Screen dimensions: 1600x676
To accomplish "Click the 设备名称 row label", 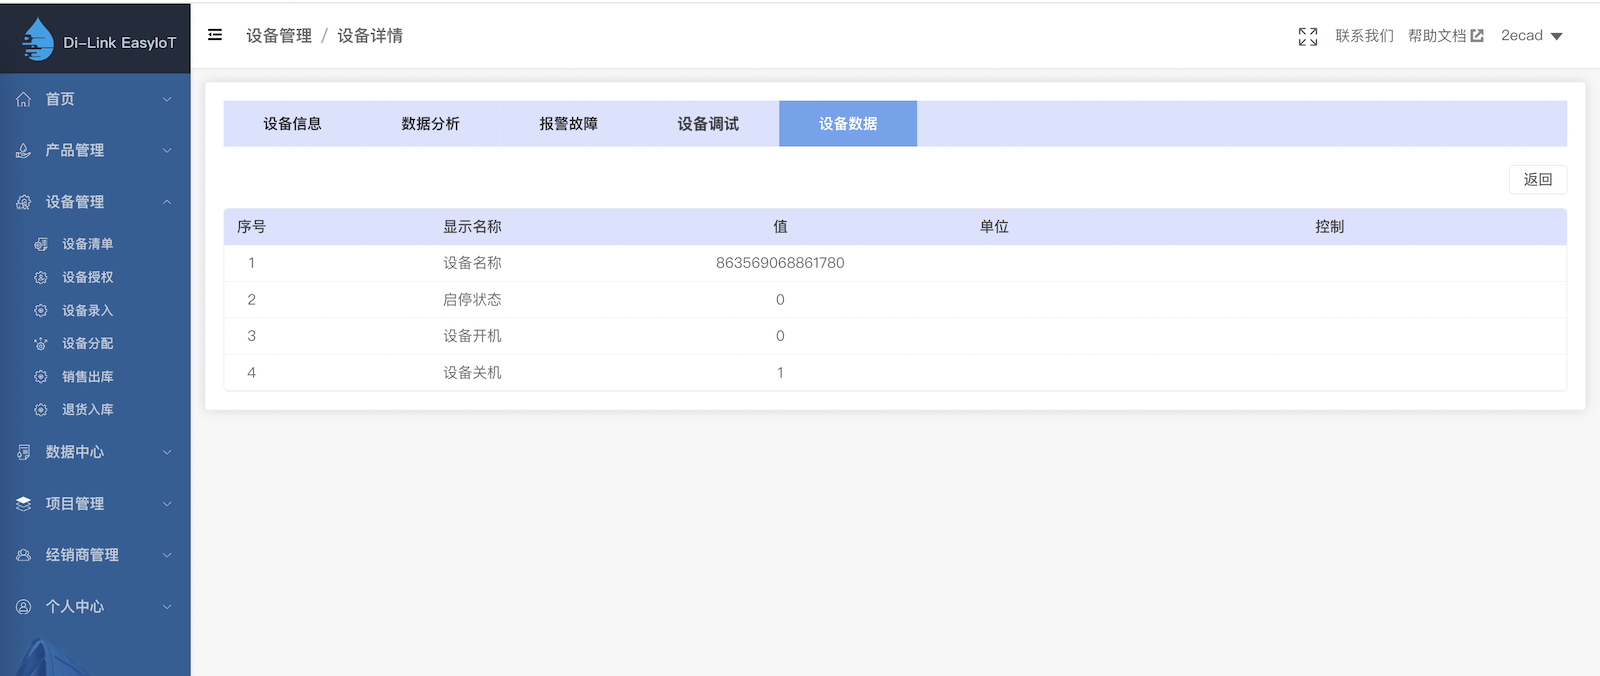I will pyautogui.click(x=473, y=263).
